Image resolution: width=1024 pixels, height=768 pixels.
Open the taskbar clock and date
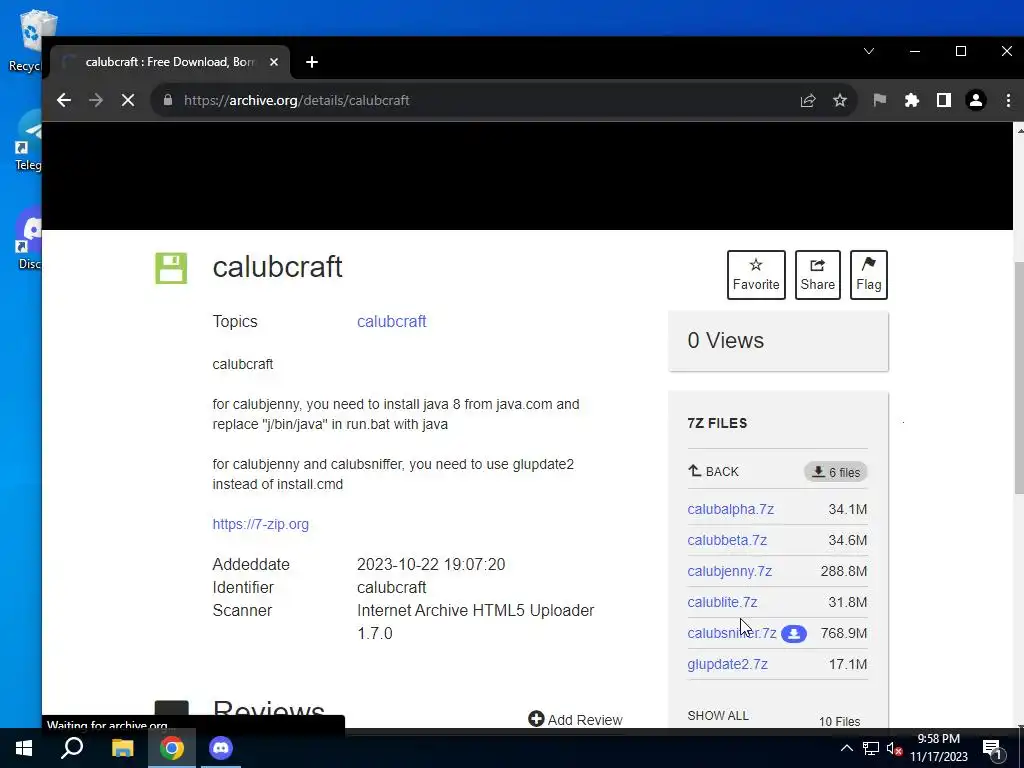tap(938, 748)
